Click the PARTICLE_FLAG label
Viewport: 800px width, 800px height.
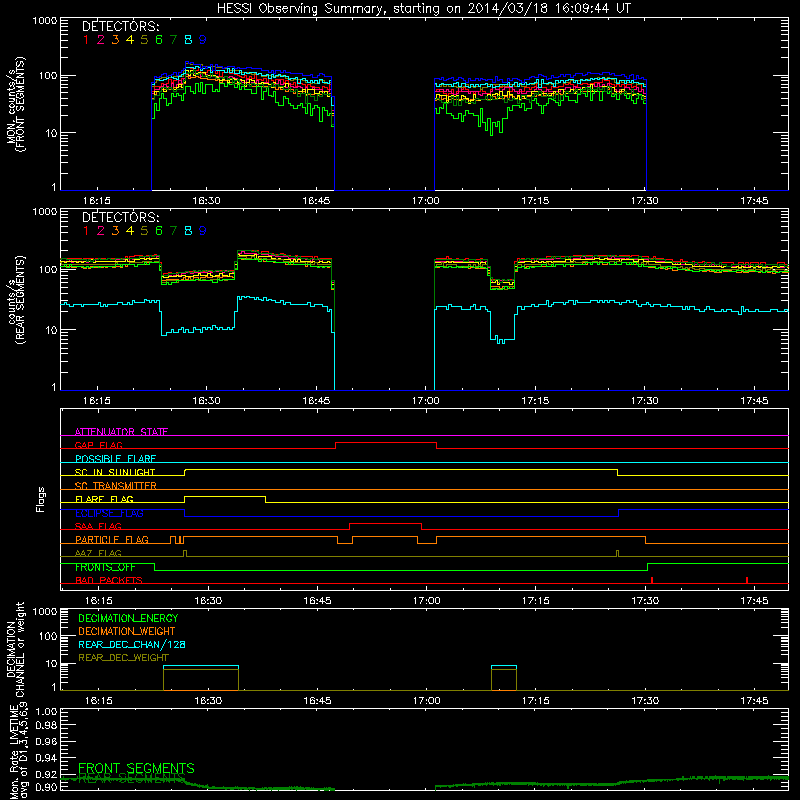coord(112,539)
